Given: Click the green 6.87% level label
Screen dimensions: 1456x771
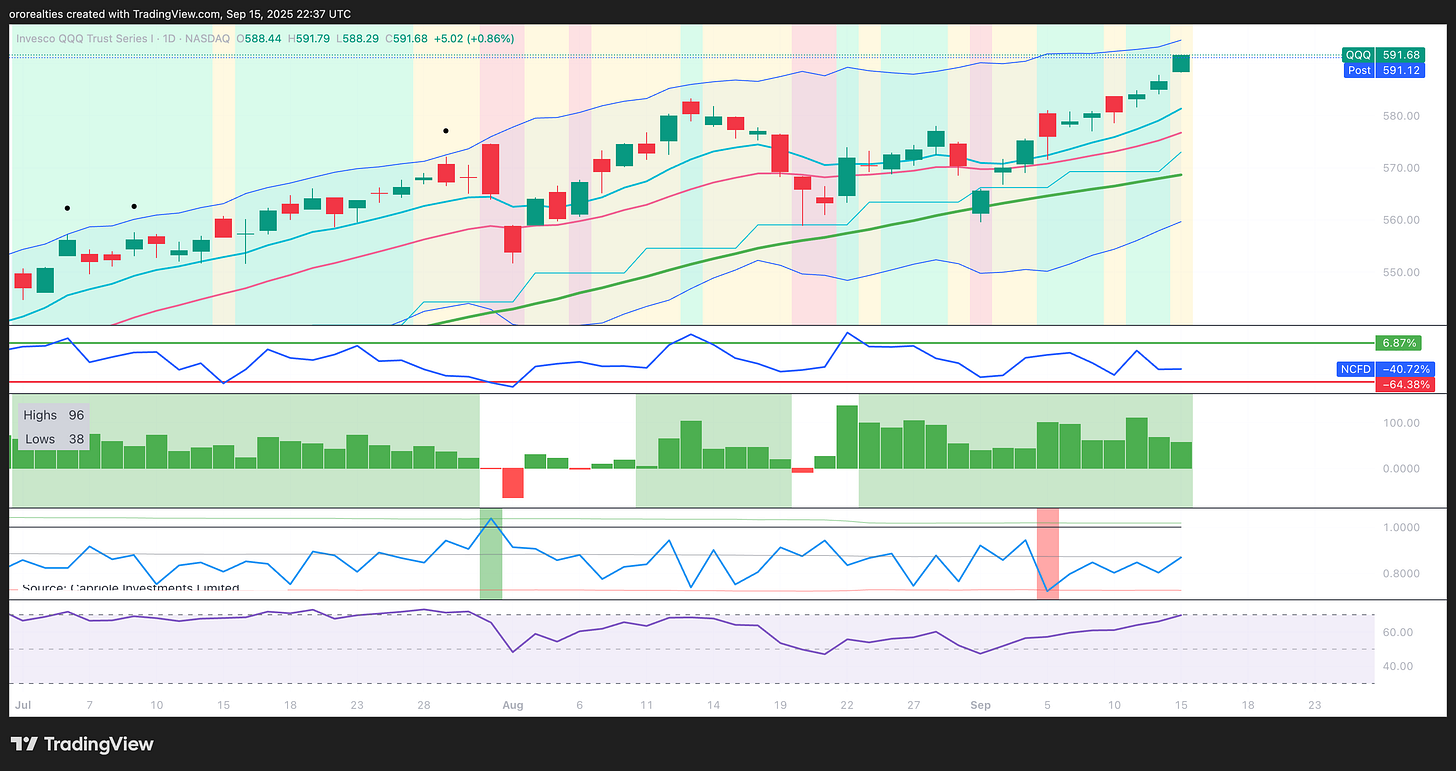Looking at the screenshot, I should (1398, 342).
